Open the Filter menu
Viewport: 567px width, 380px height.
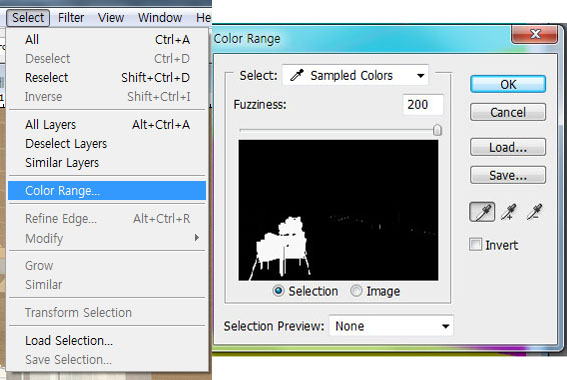coord(71,17)
